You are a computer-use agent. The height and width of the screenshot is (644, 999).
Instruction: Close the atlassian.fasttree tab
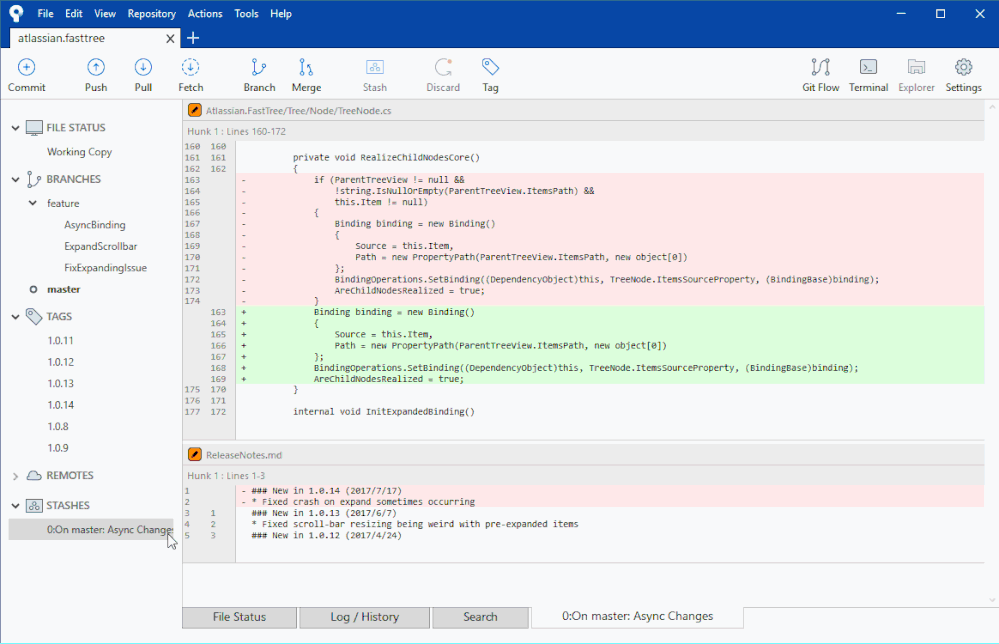[x=170, y=38]
